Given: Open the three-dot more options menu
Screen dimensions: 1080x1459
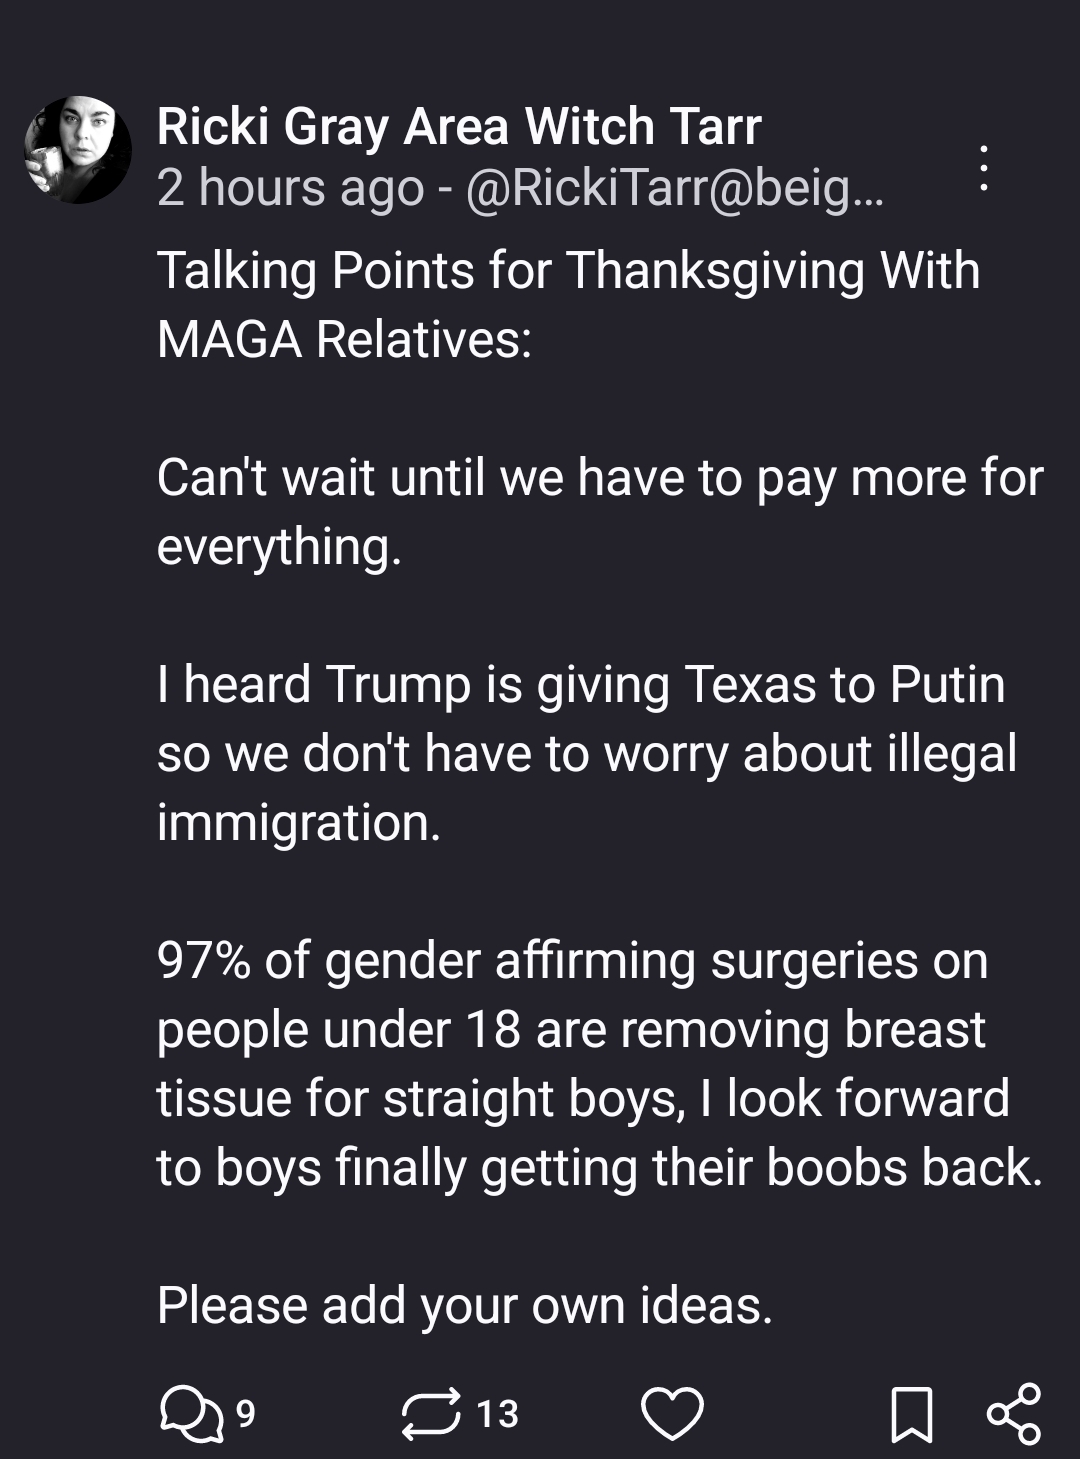Looking at the screenshot, I should click(985, 168).
